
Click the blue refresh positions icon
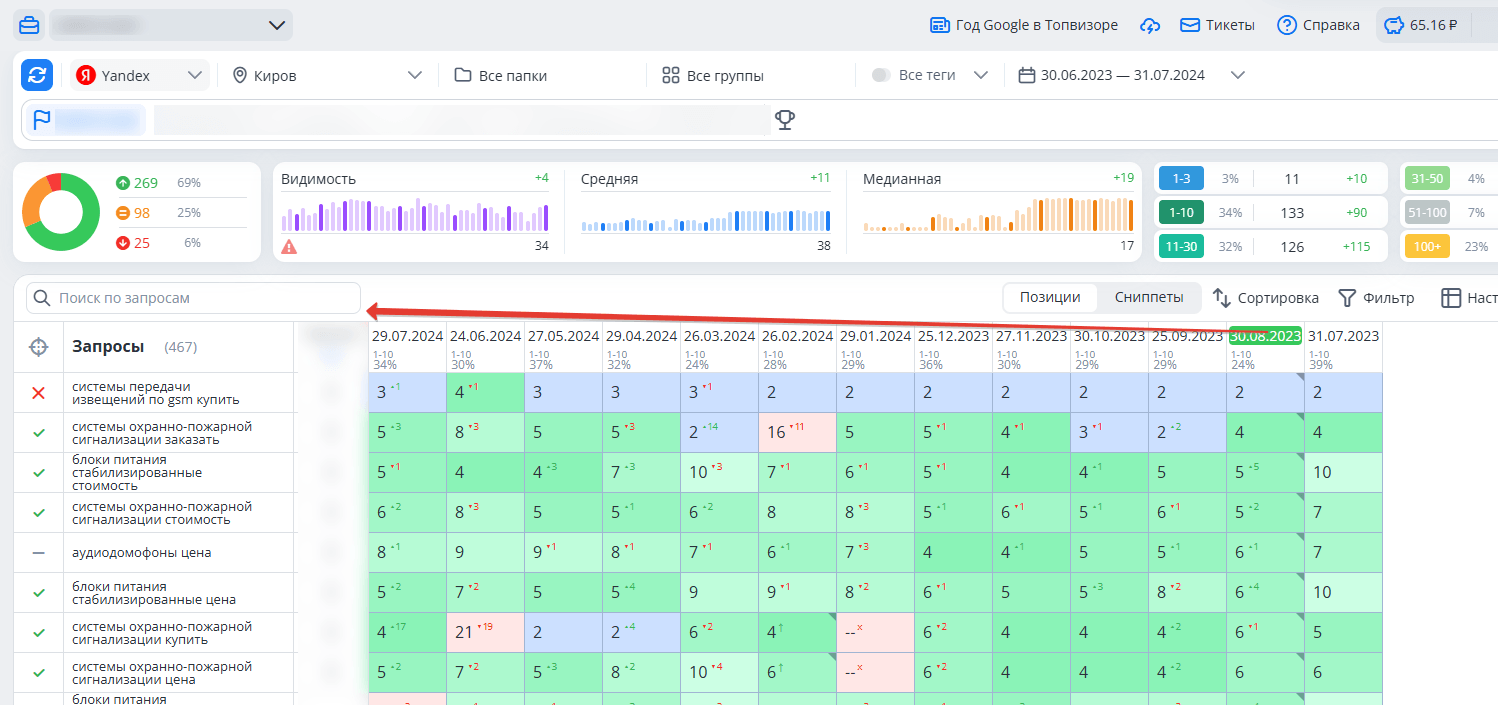coord(37,75)
